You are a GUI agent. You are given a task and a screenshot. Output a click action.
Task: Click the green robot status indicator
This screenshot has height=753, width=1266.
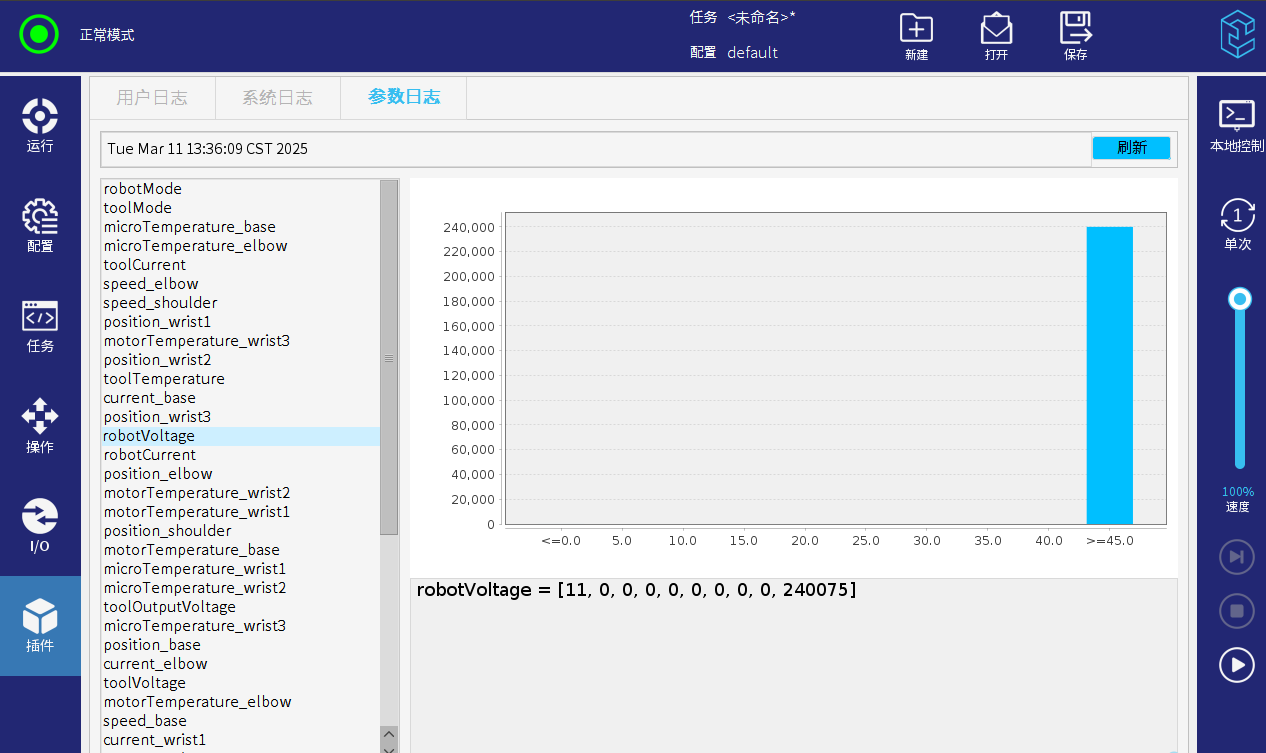pyautogui.click(x=39, y=34)
